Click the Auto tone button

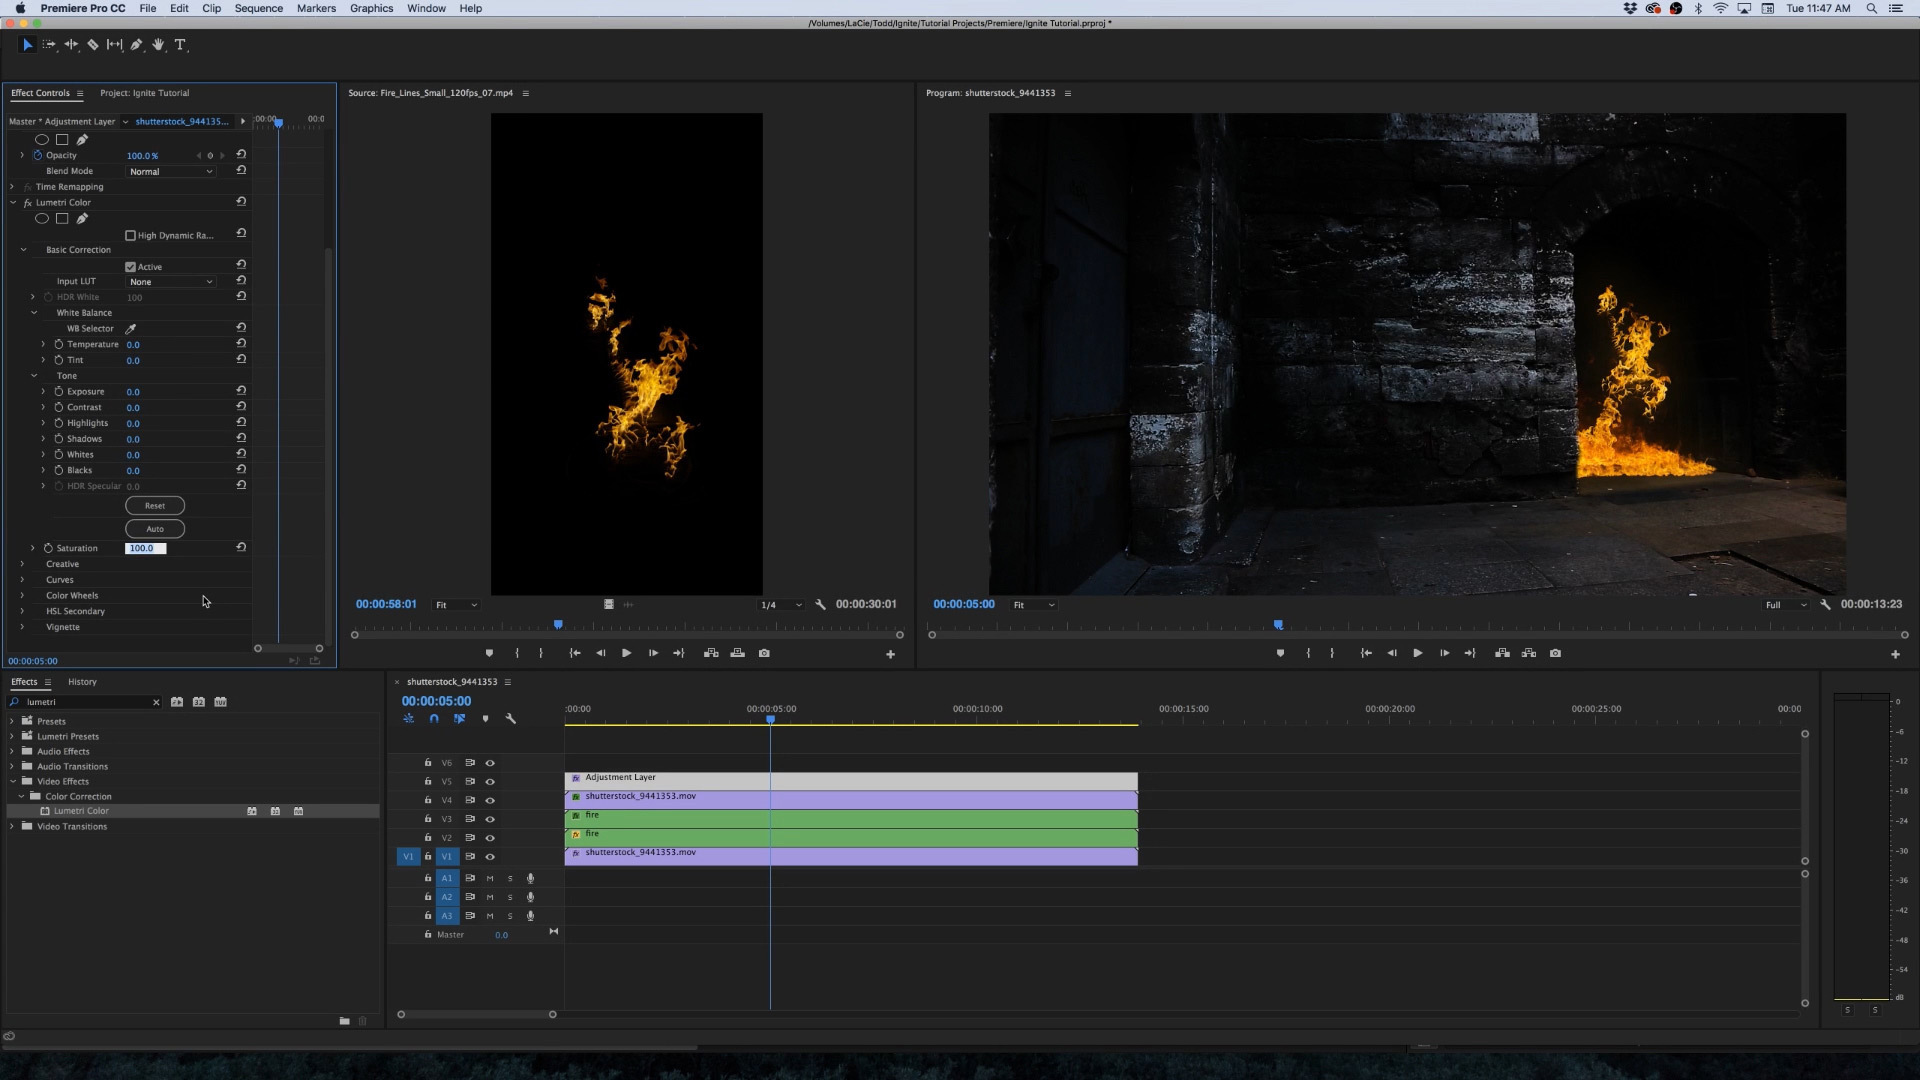coord(154,529)
